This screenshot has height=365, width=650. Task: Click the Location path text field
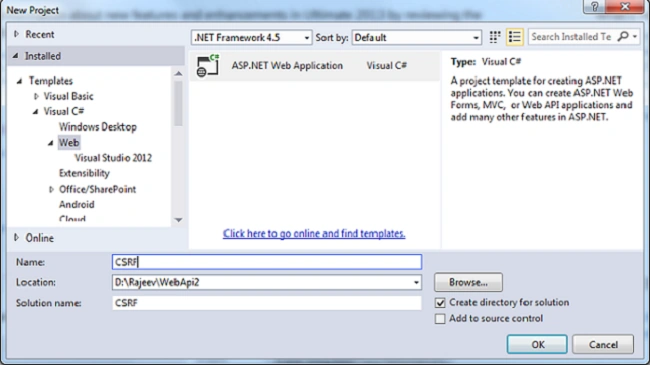coord(261,282)
